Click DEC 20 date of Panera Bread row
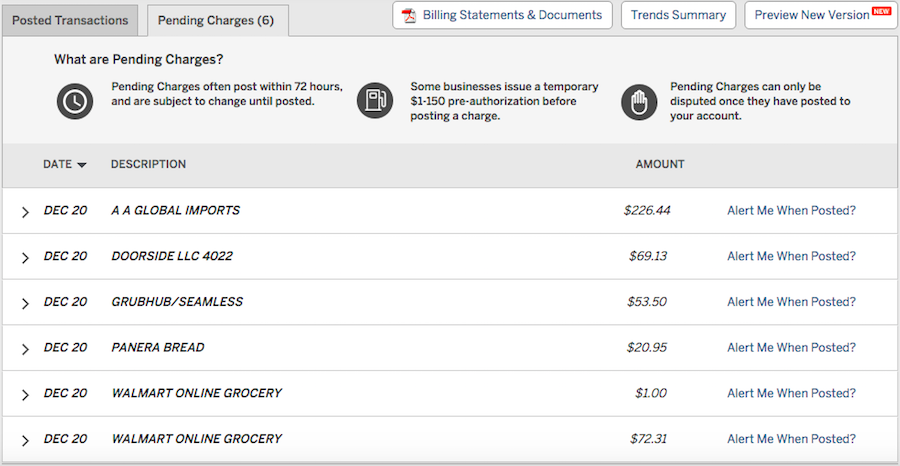This screenshot has height=466, width=900. (65, 347)
